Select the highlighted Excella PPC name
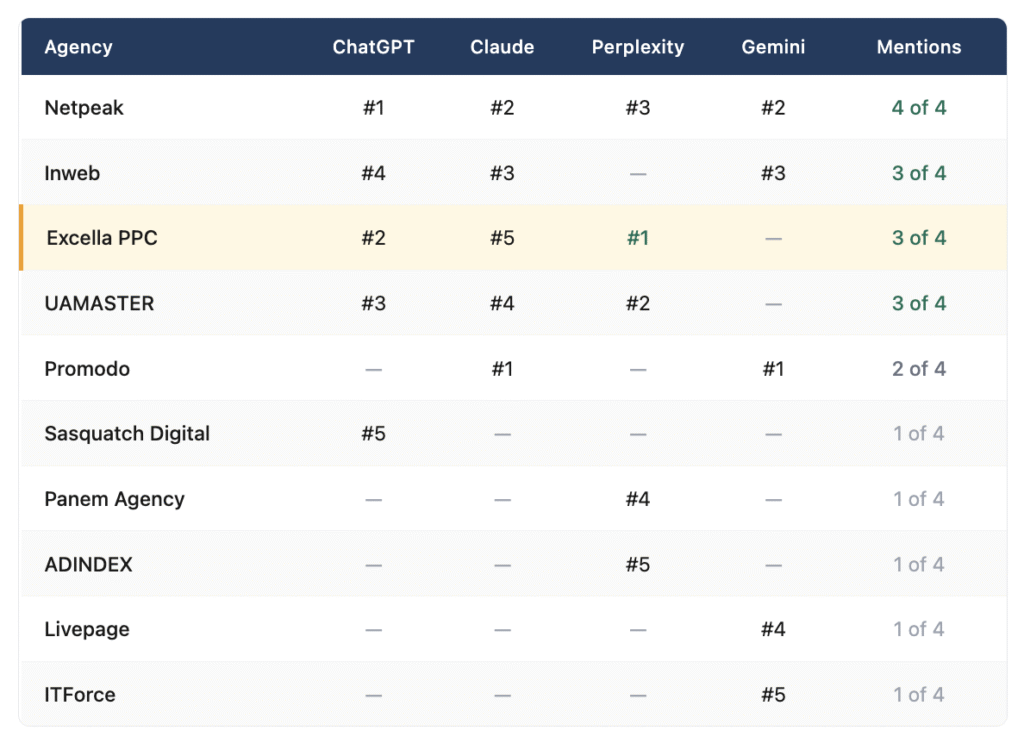Screen dimensions: 1024x743 point(102,238)
